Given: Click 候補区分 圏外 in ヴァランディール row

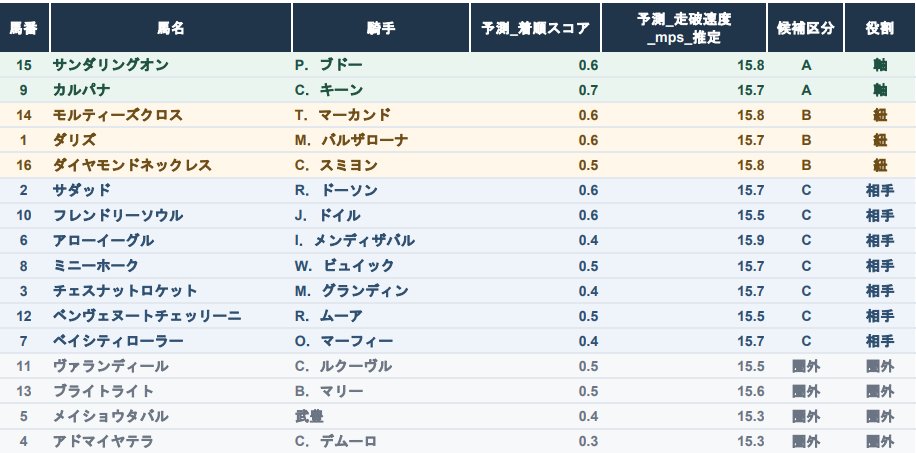Looking at the screenshot, I should [806, 366].
